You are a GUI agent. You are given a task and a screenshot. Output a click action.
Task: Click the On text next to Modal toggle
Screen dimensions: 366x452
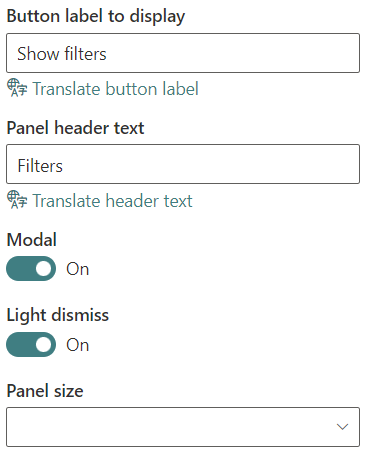pyautogui.click(x=78, y=269)
